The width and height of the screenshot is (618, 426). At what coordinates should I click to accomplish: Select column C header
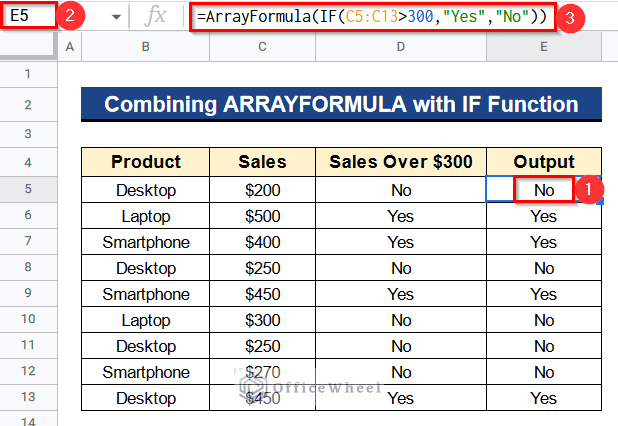(262, 47)
